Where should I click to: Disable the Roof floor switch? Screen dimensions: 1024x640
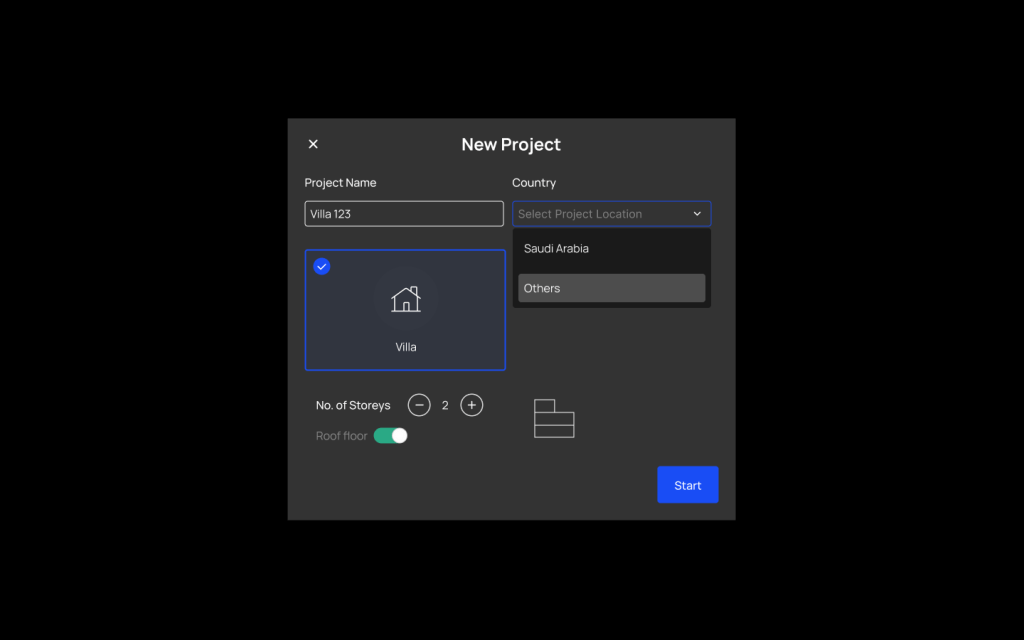[x=391, y=436]
